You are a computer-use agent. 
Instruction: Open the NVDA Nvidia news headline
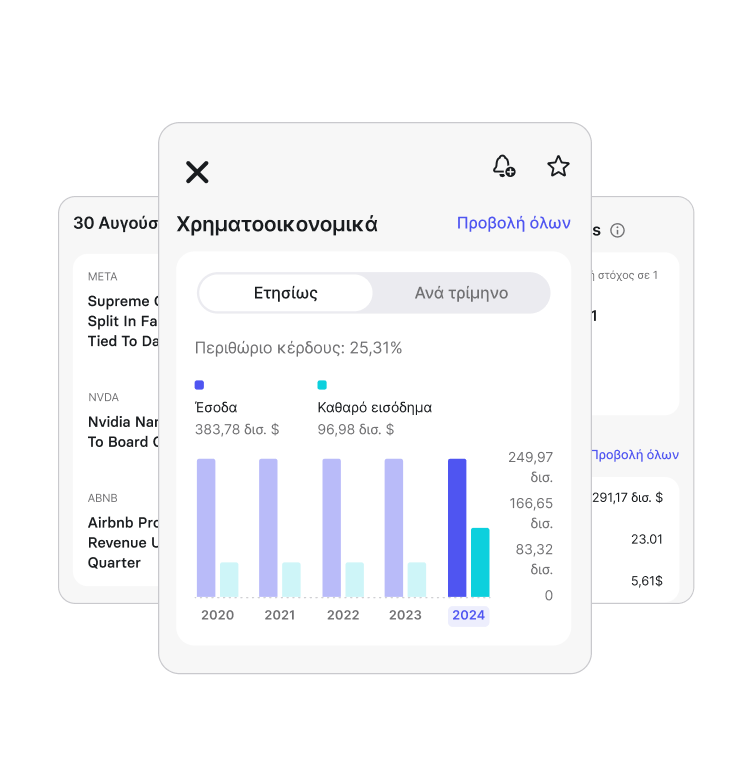123,431
